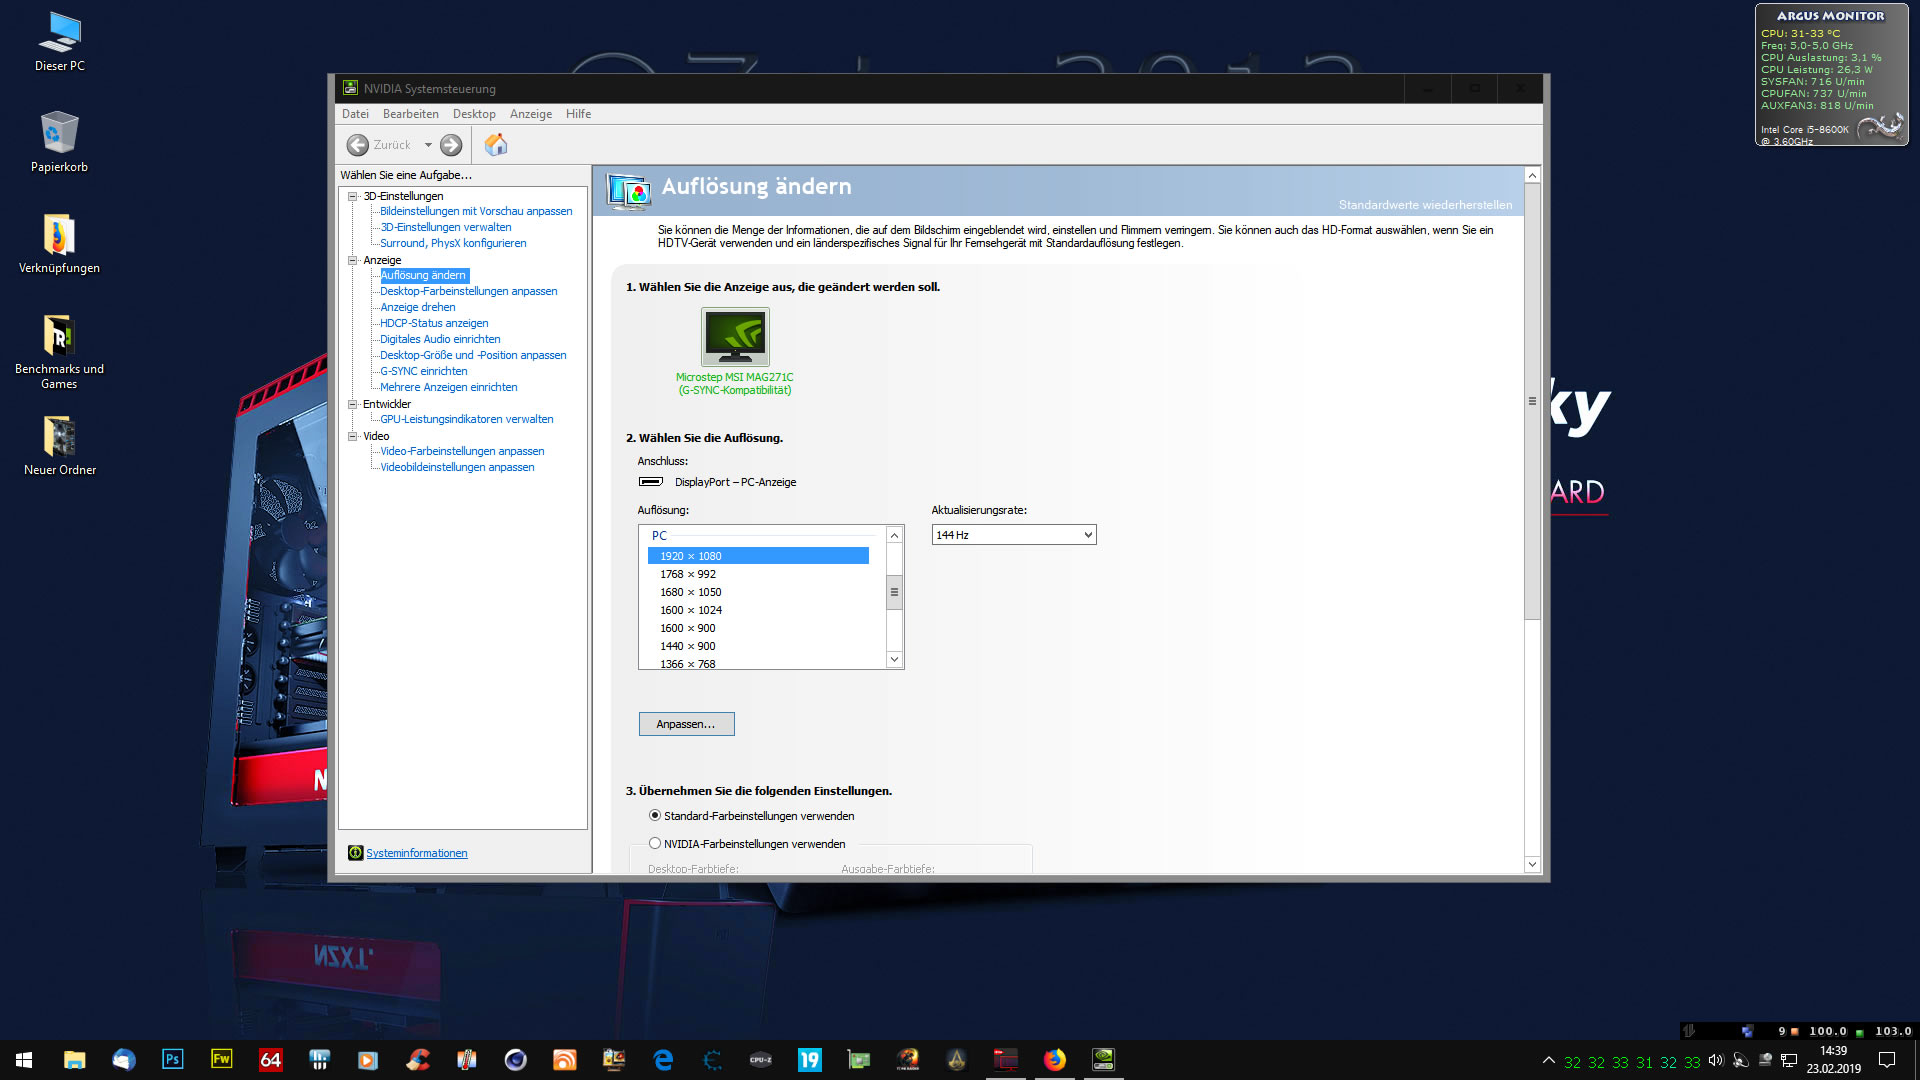Click Standardwerte wiederherstellen link

(1425, 205)
